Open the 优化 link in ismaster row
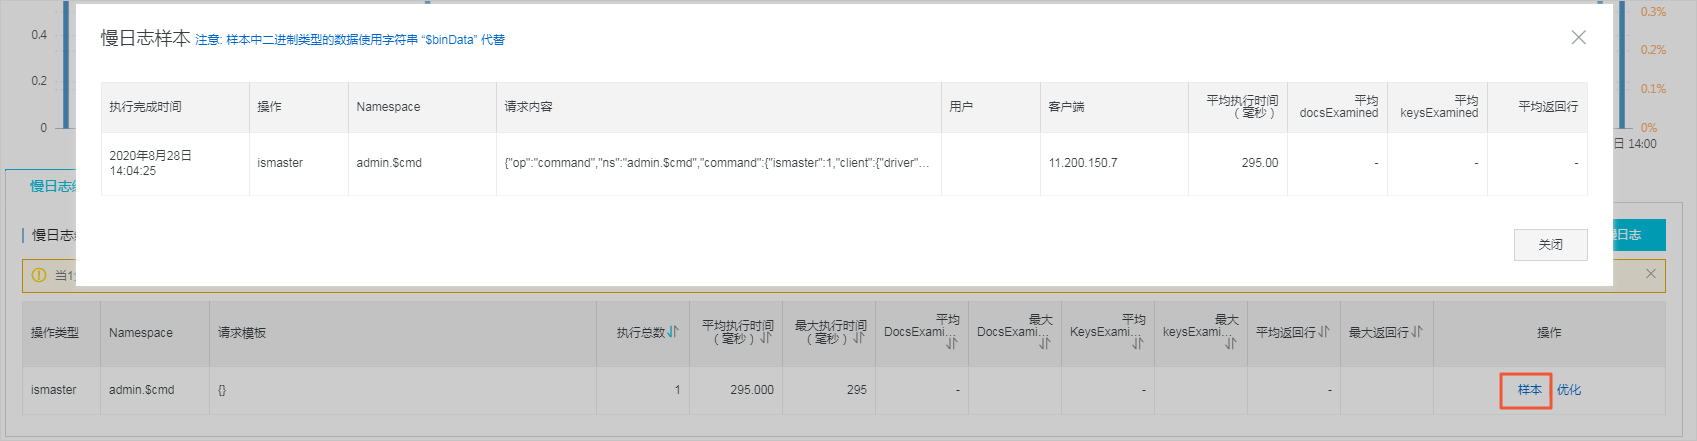Image resolution: width=1697 pixels, height=441 pixels. click(1569, 390)
